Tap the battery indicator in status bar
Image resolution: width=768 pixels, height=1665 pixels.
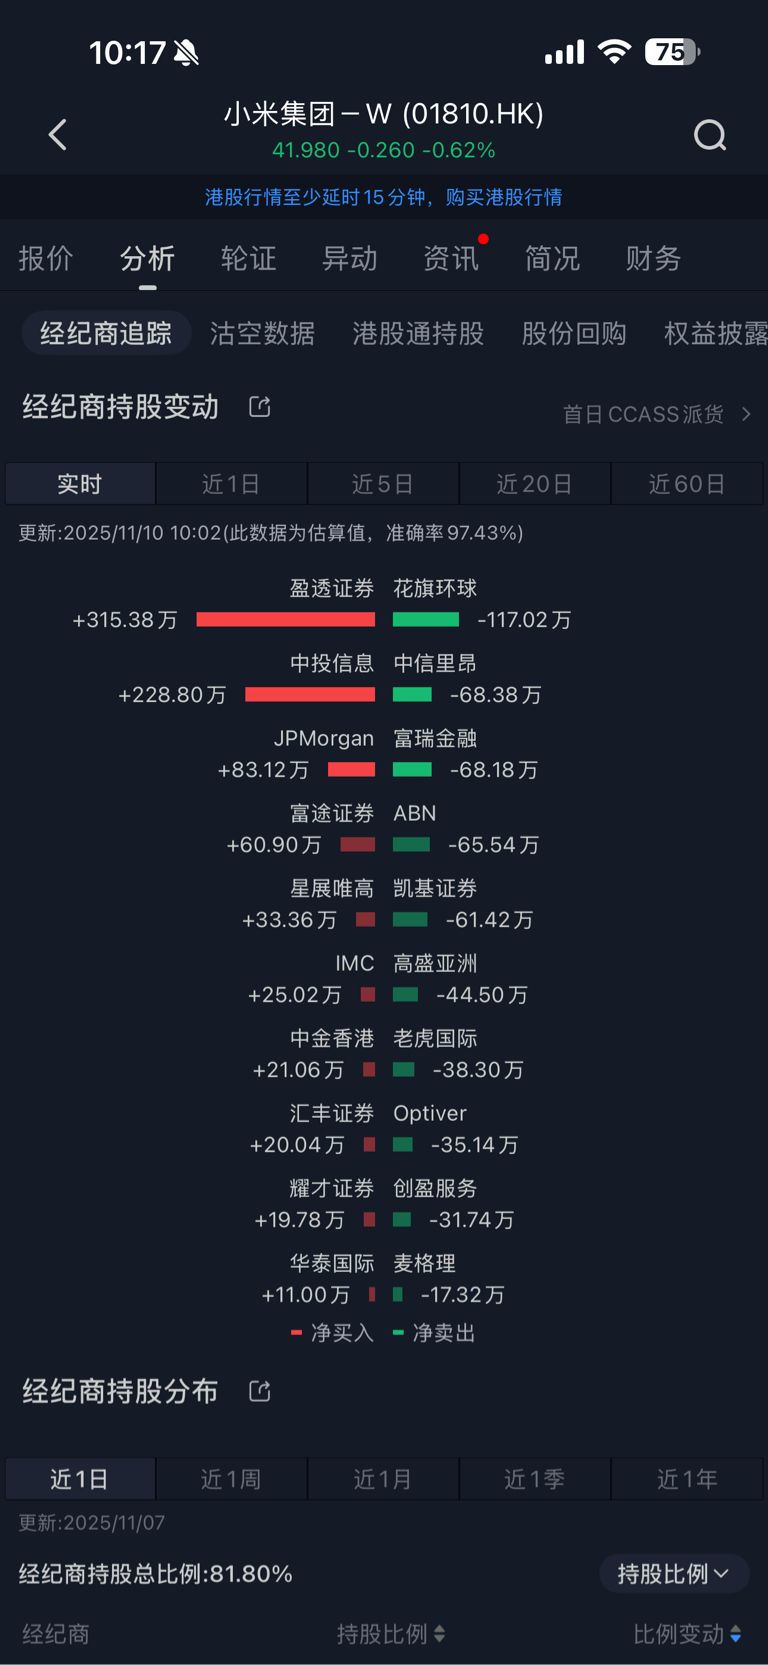click(672, 52)
